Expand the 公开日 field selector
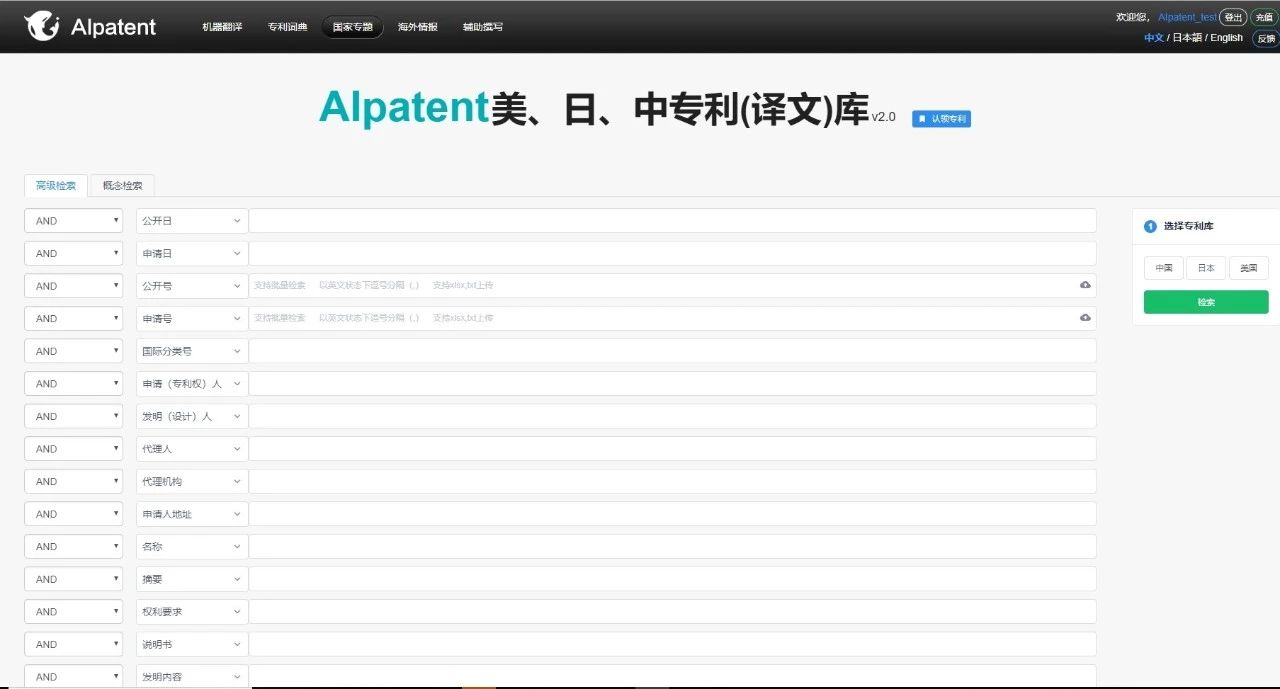 click(x=192, y=221)
